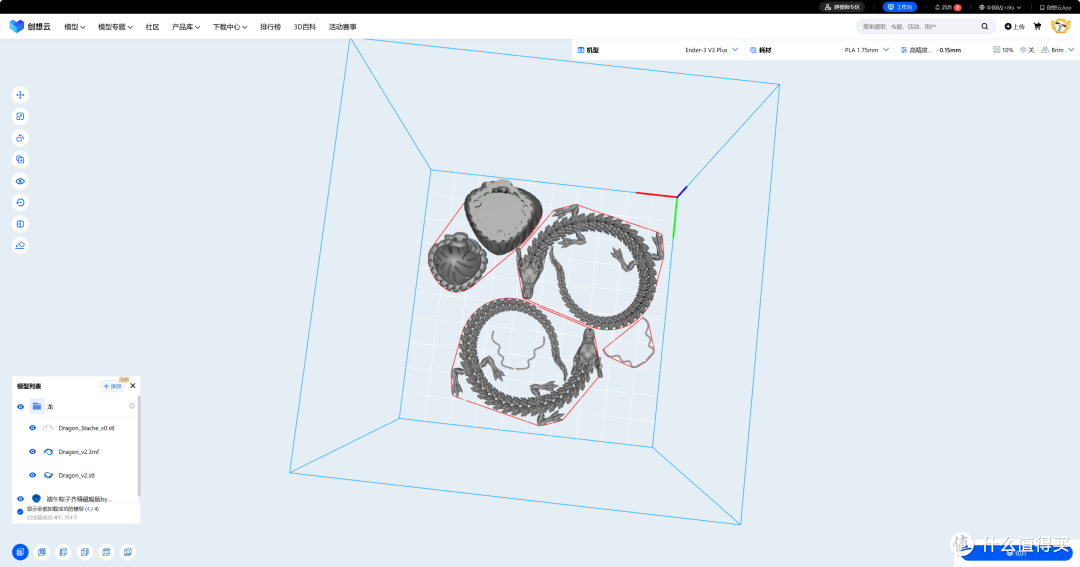Screen dimensions: 1080x567
Task: Select the sixth view cube button
Action: click(127, 552)
